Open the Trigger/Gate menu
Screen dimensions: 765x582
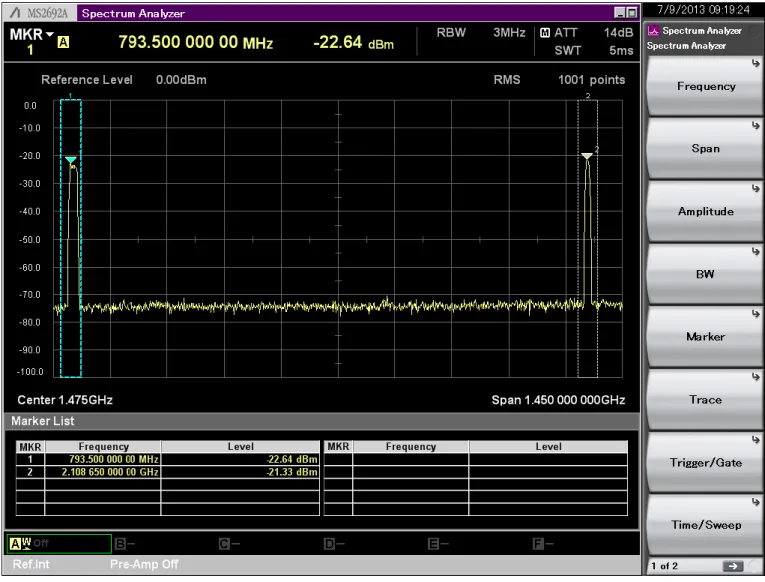pyautogui.click(x=705, y=462)
